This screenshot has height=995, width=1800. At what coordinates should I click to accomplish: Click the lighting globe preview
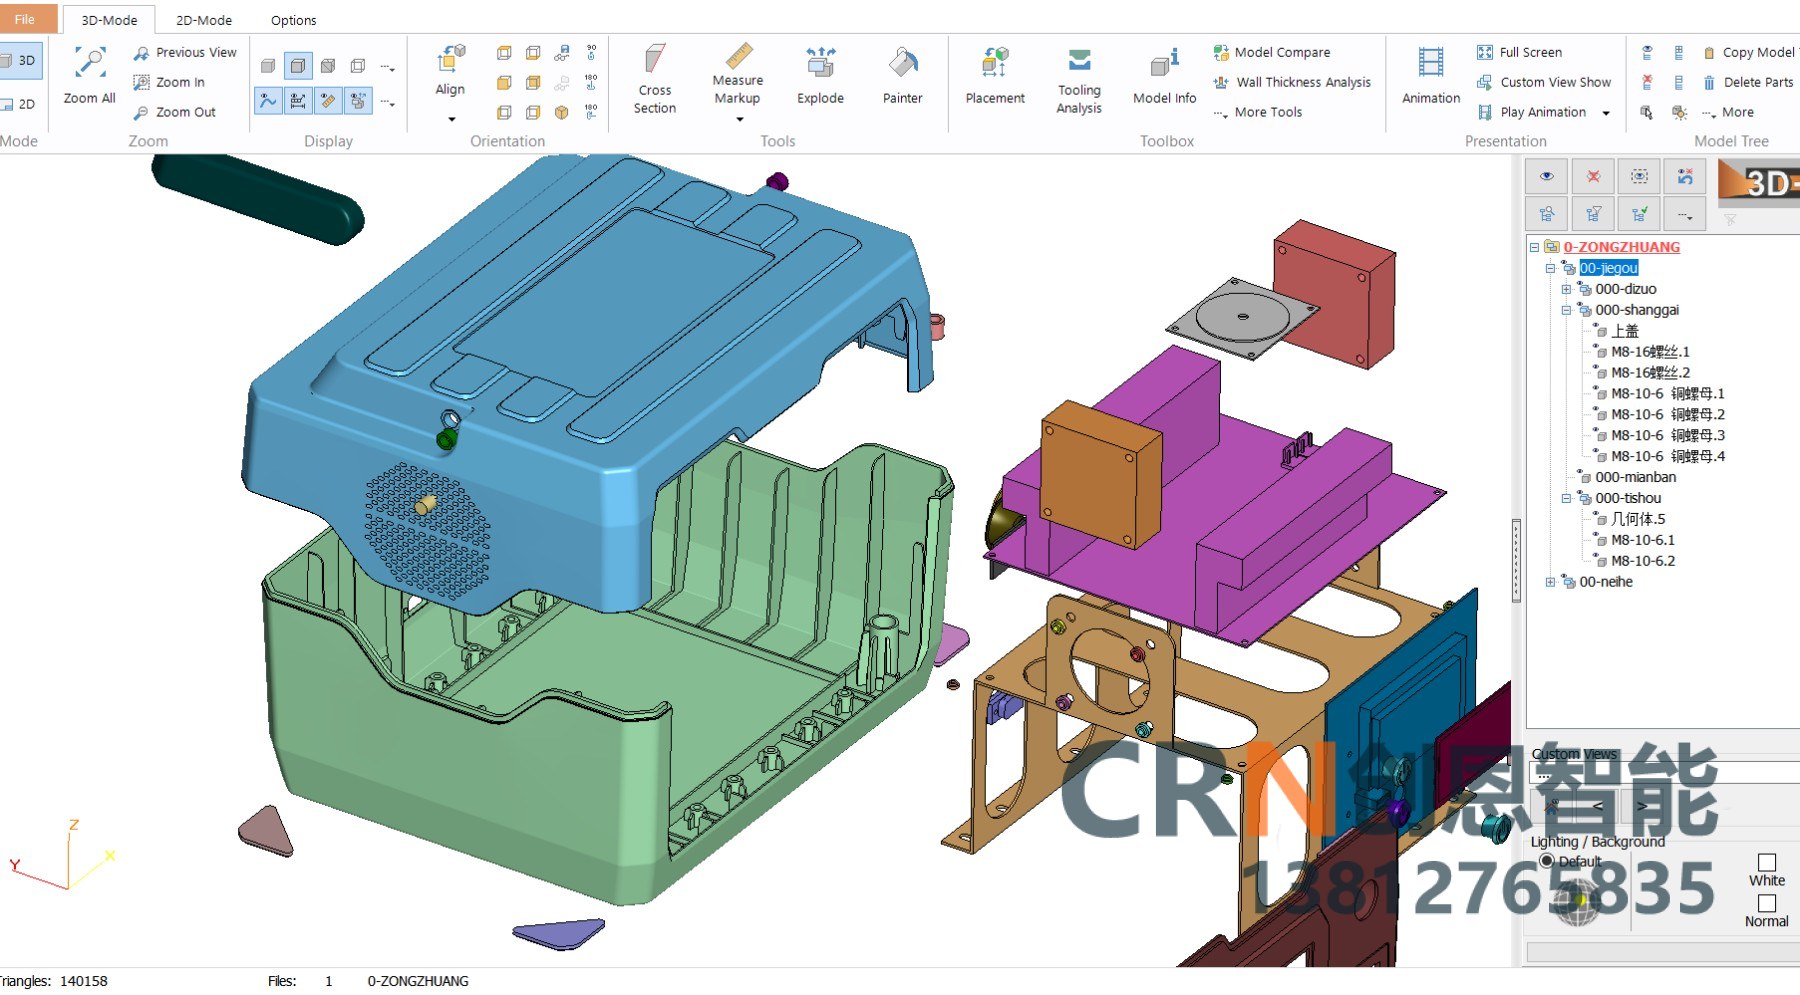tap(1579, 902)
